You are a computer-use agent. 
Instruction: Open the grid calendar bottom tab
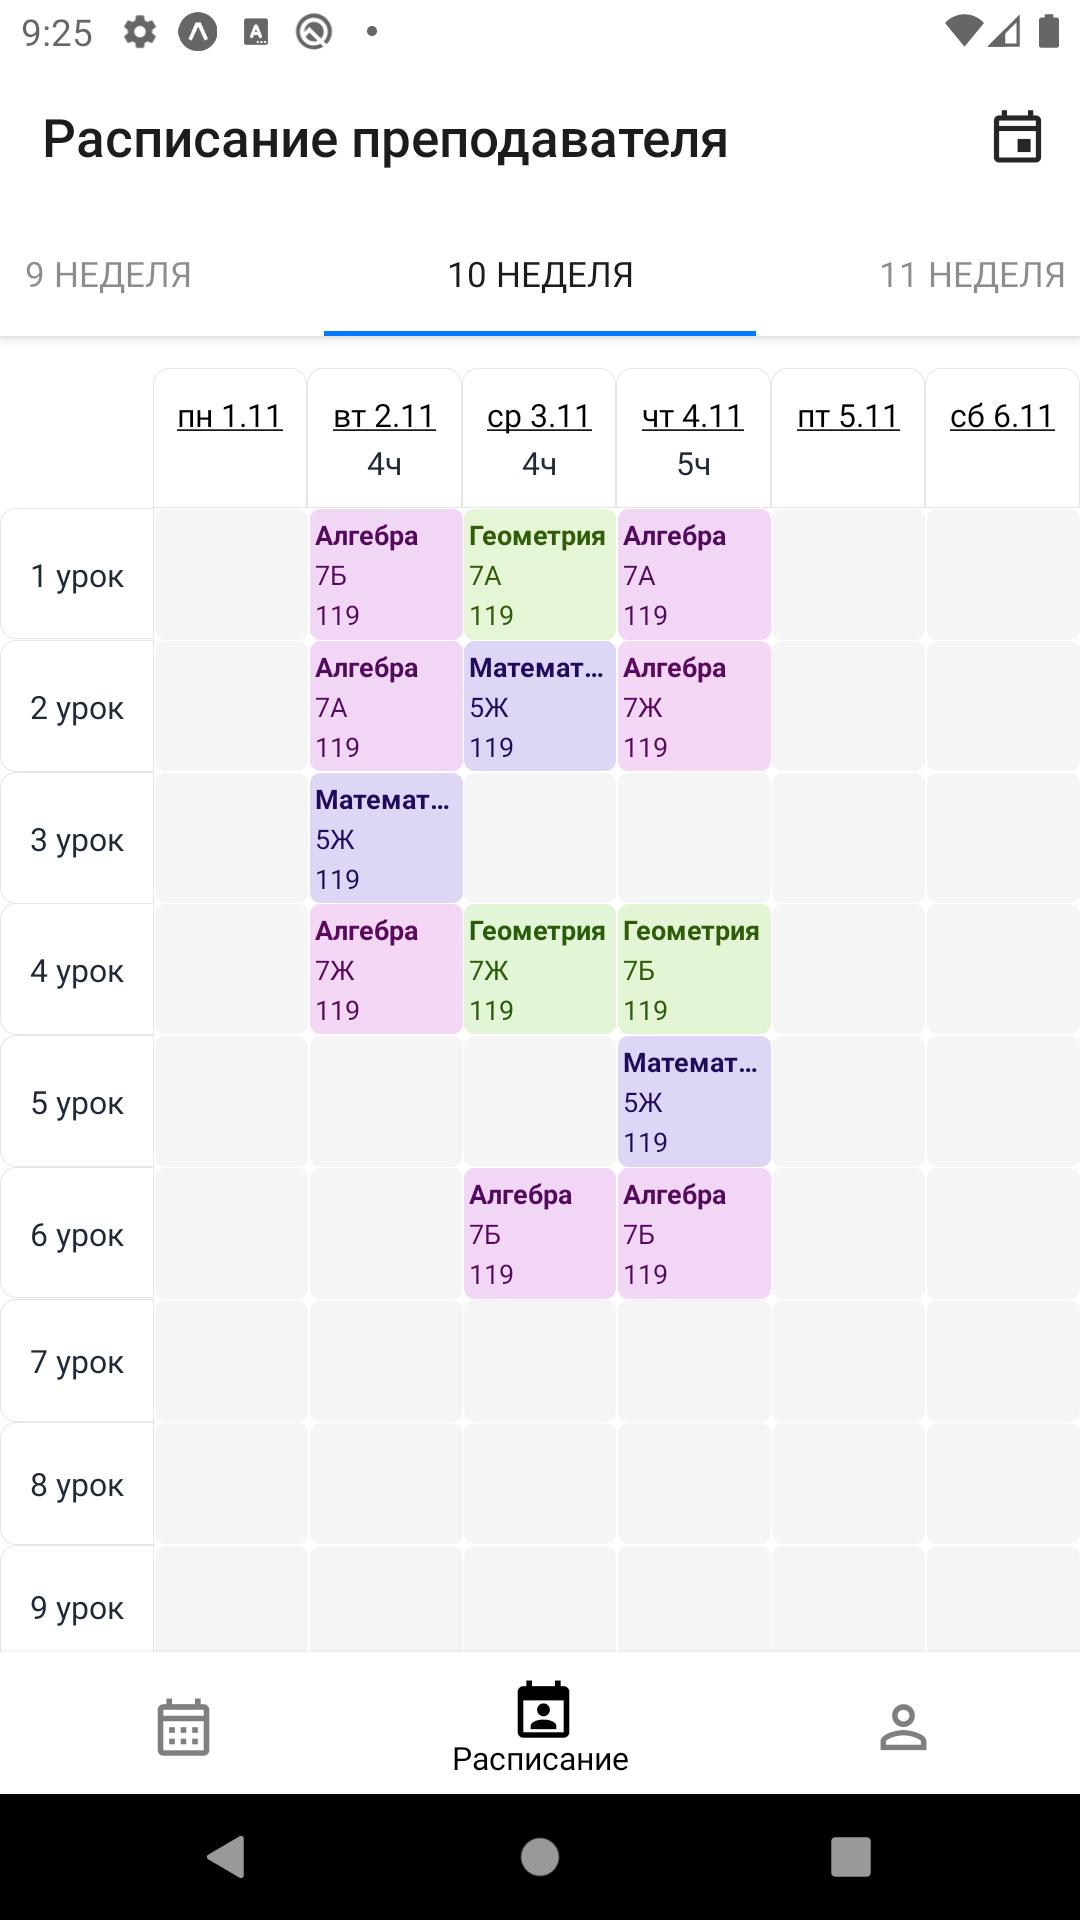click(183, 1726)
